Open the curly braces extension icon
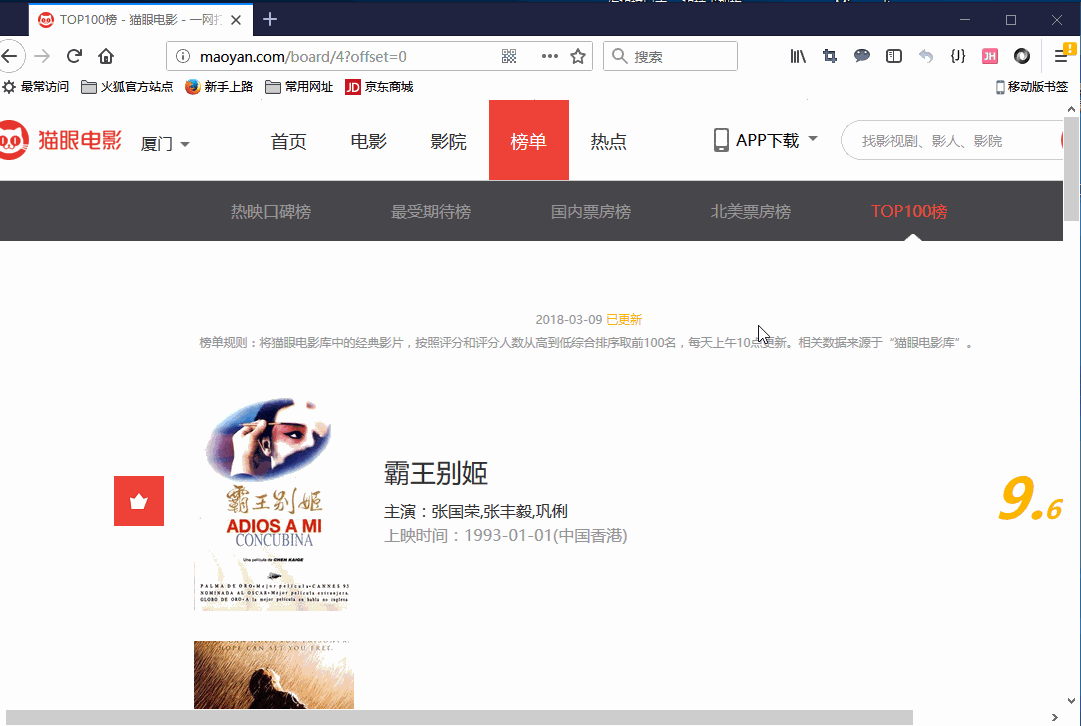 pyautogui.click(x=958, y=57)
